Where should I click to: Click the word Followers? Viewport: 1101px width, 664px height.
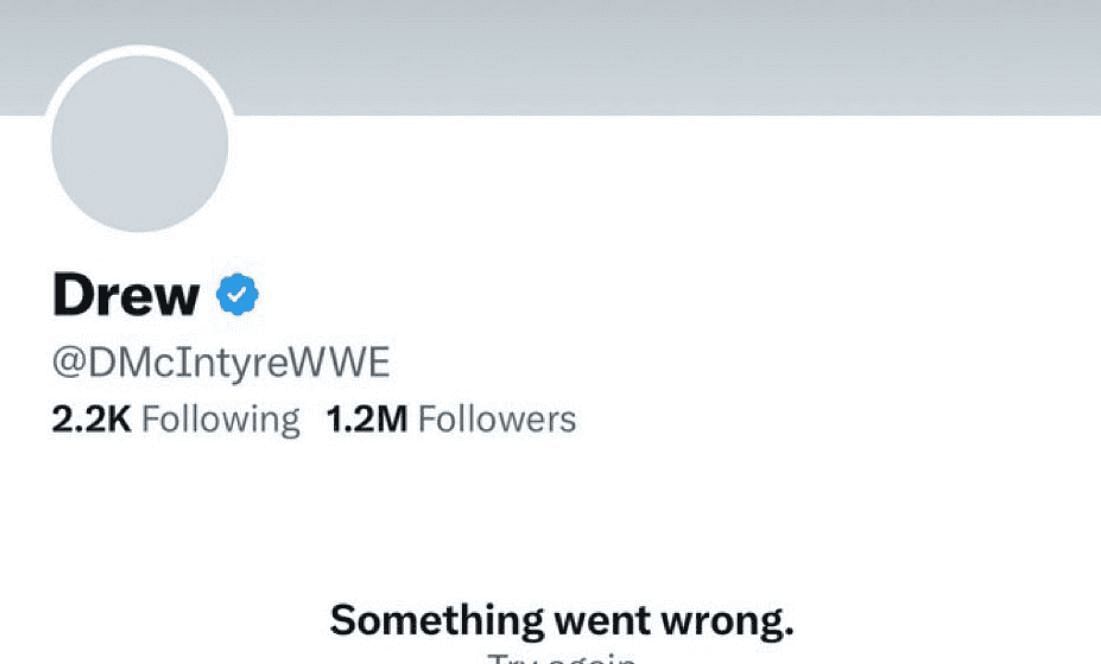pos(497,419)
